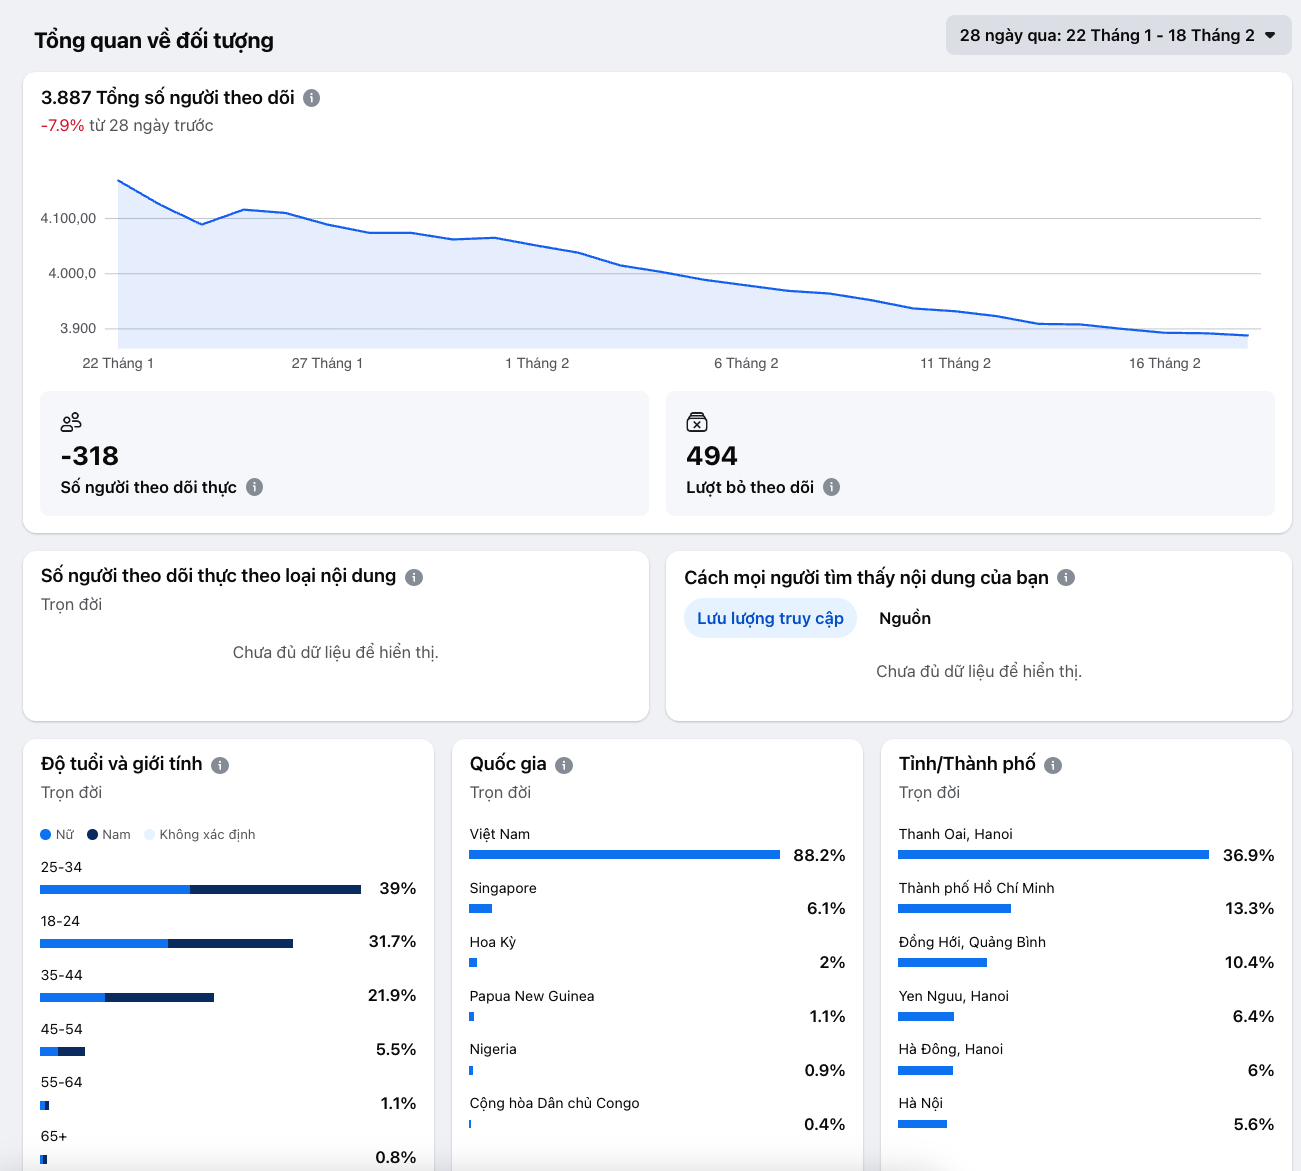Screen dimensions: 1301x1171
Task: Click info icon beside Quốc gia heading
Action: click(564, 765)
